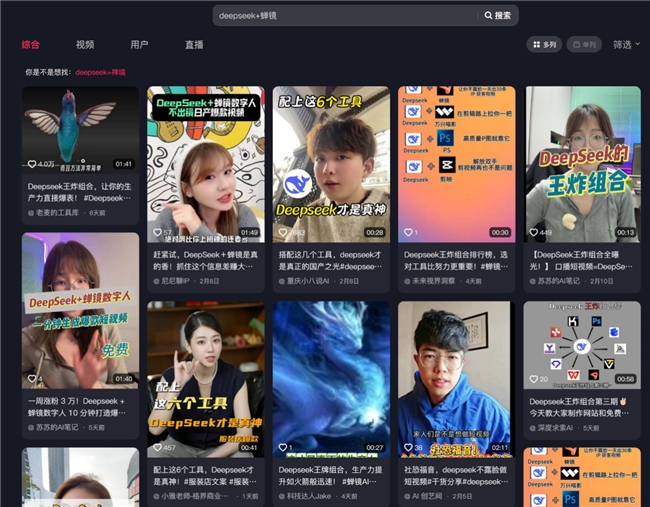Viewport: 650px width, 507px height.
Task: Click like heart showing 457 on 六个工具 video
Action: pos(156,447)
